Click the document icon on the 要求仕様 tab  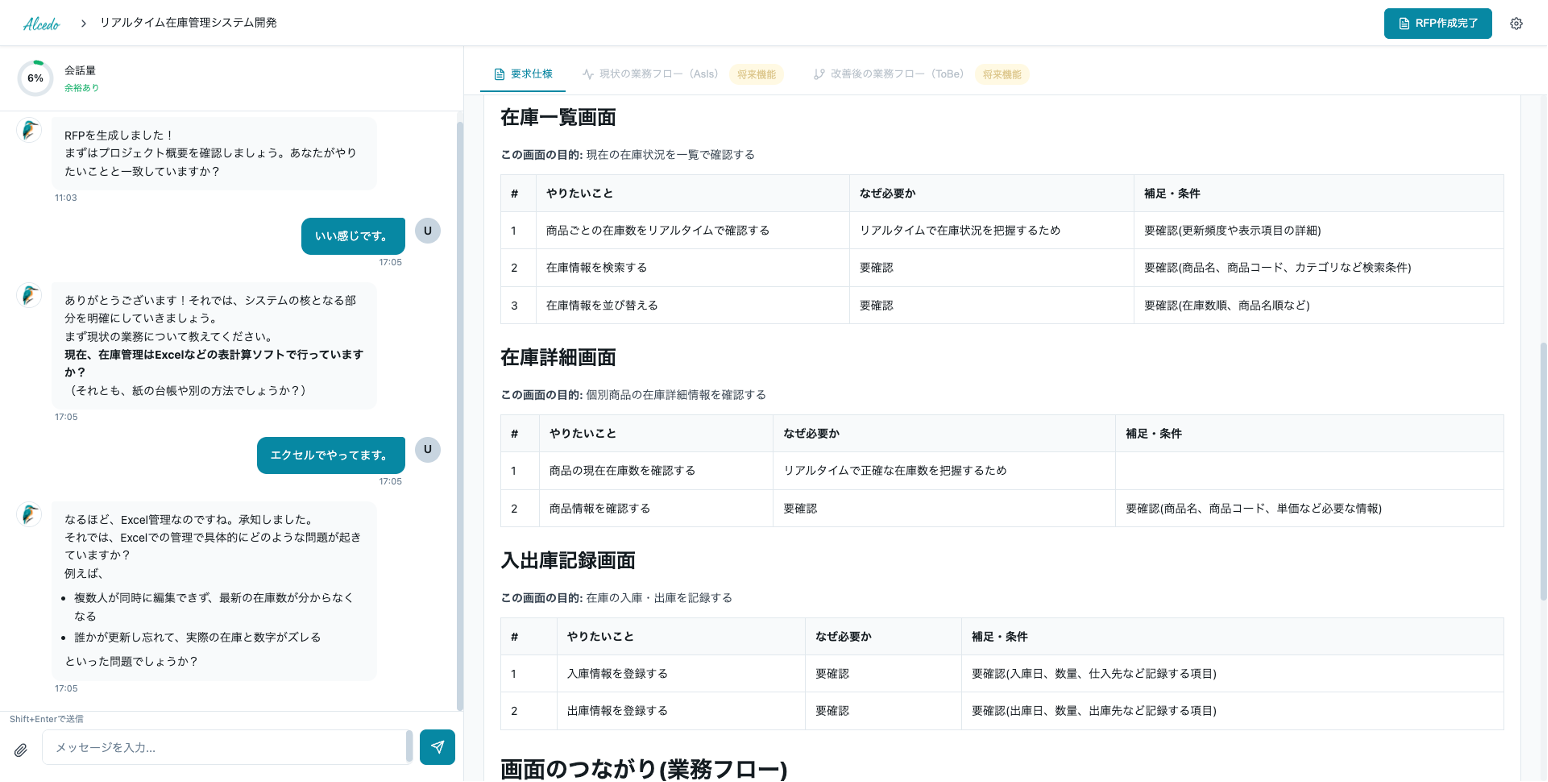[499, 73]
